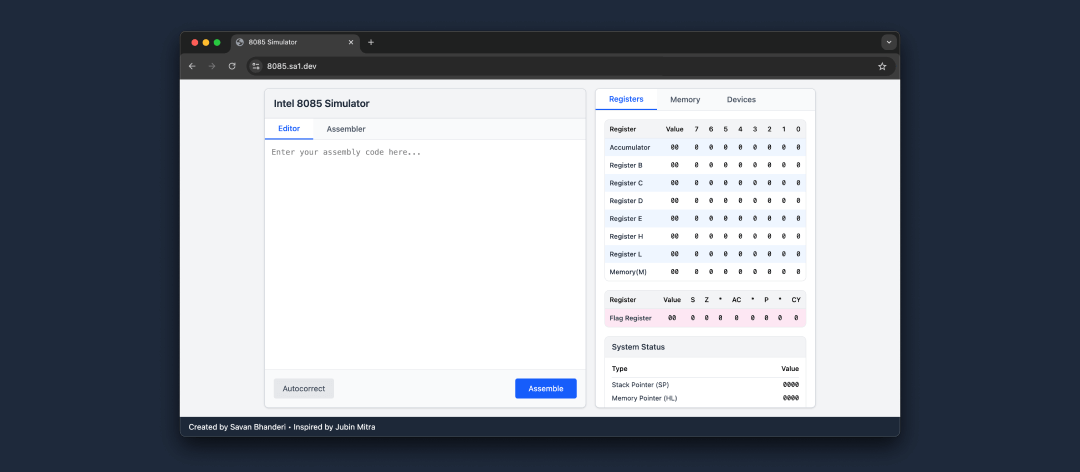Switch to the Assembler tab
Screen dimensions: 1080x472
(346, 129)
